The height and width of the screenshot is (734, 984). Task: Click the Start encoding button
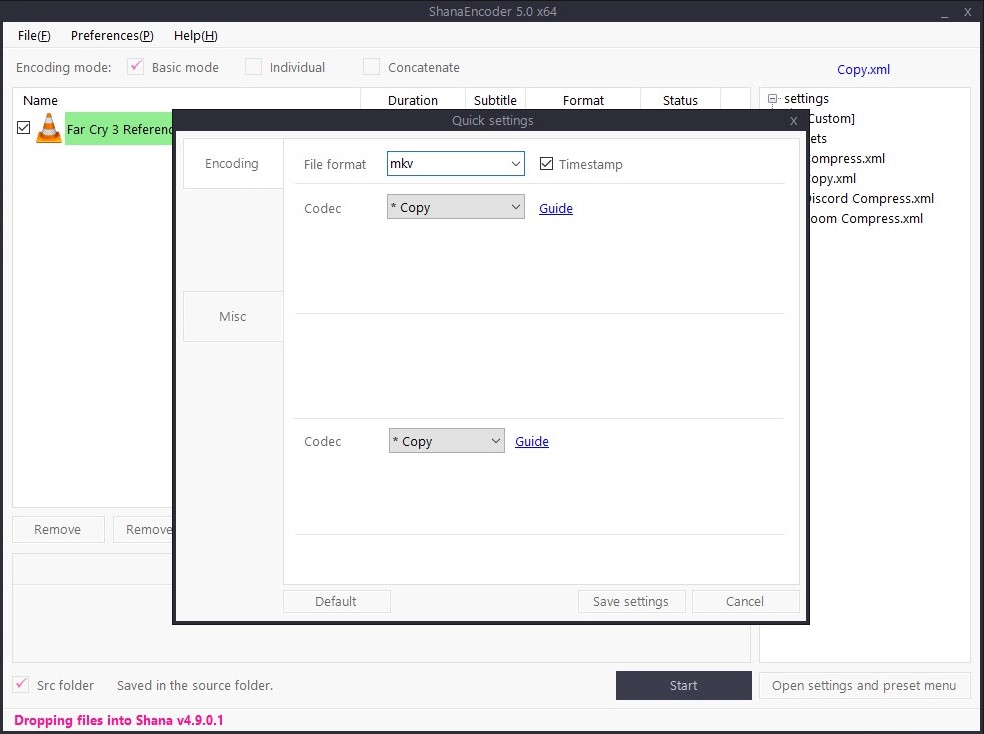(683, 685)
